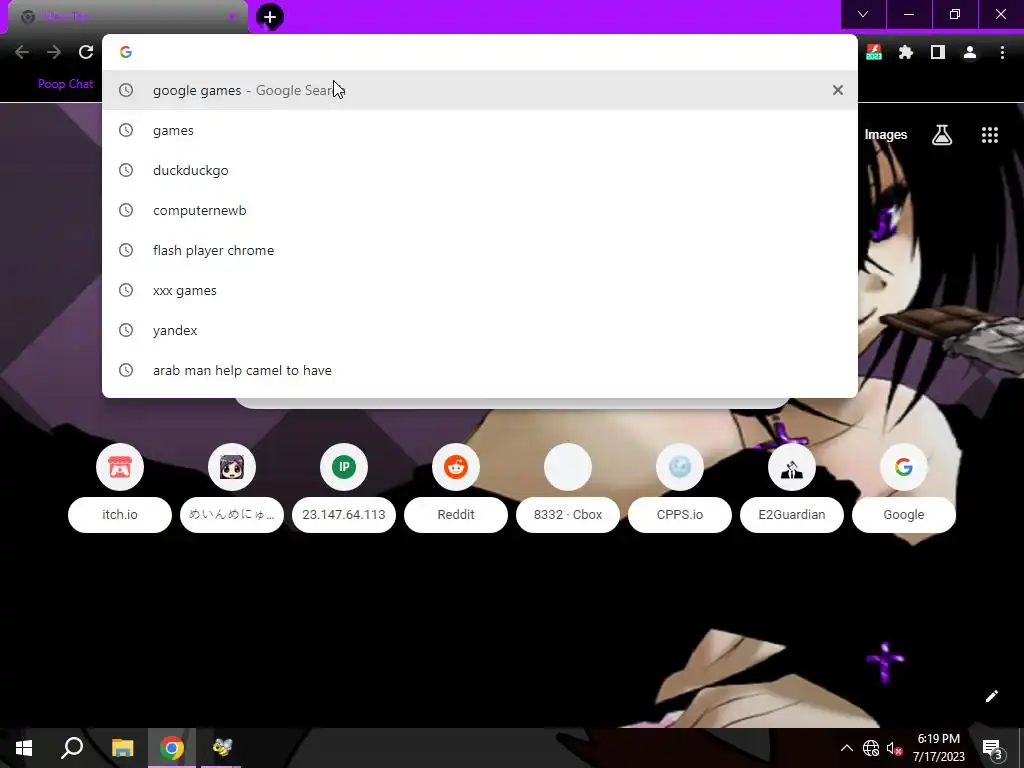The image size is (1024, 768).
Task: Open the profile avatar icon
Action: (x=970, y=52)
